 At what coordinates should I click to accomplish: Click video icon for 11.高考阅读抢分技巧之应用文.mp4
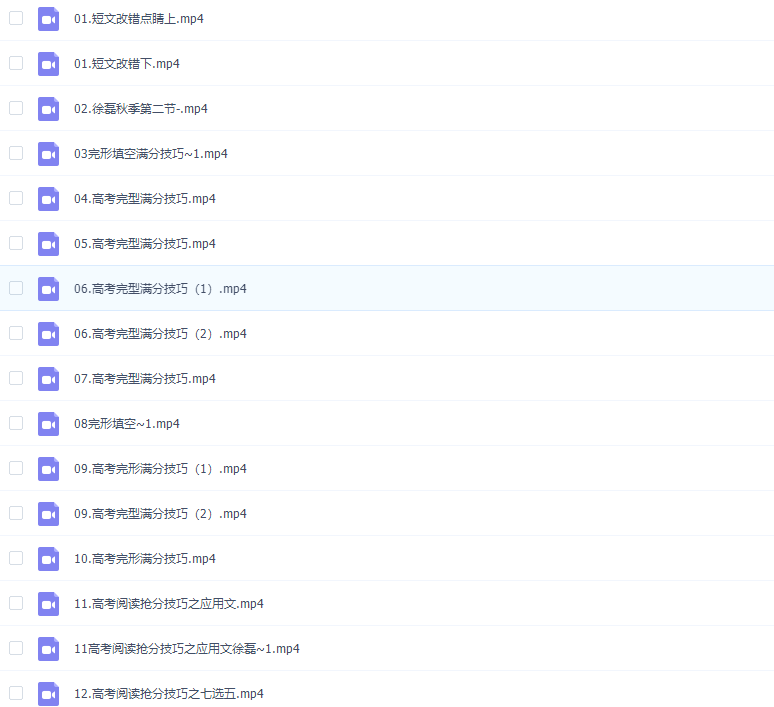(48, 604)
